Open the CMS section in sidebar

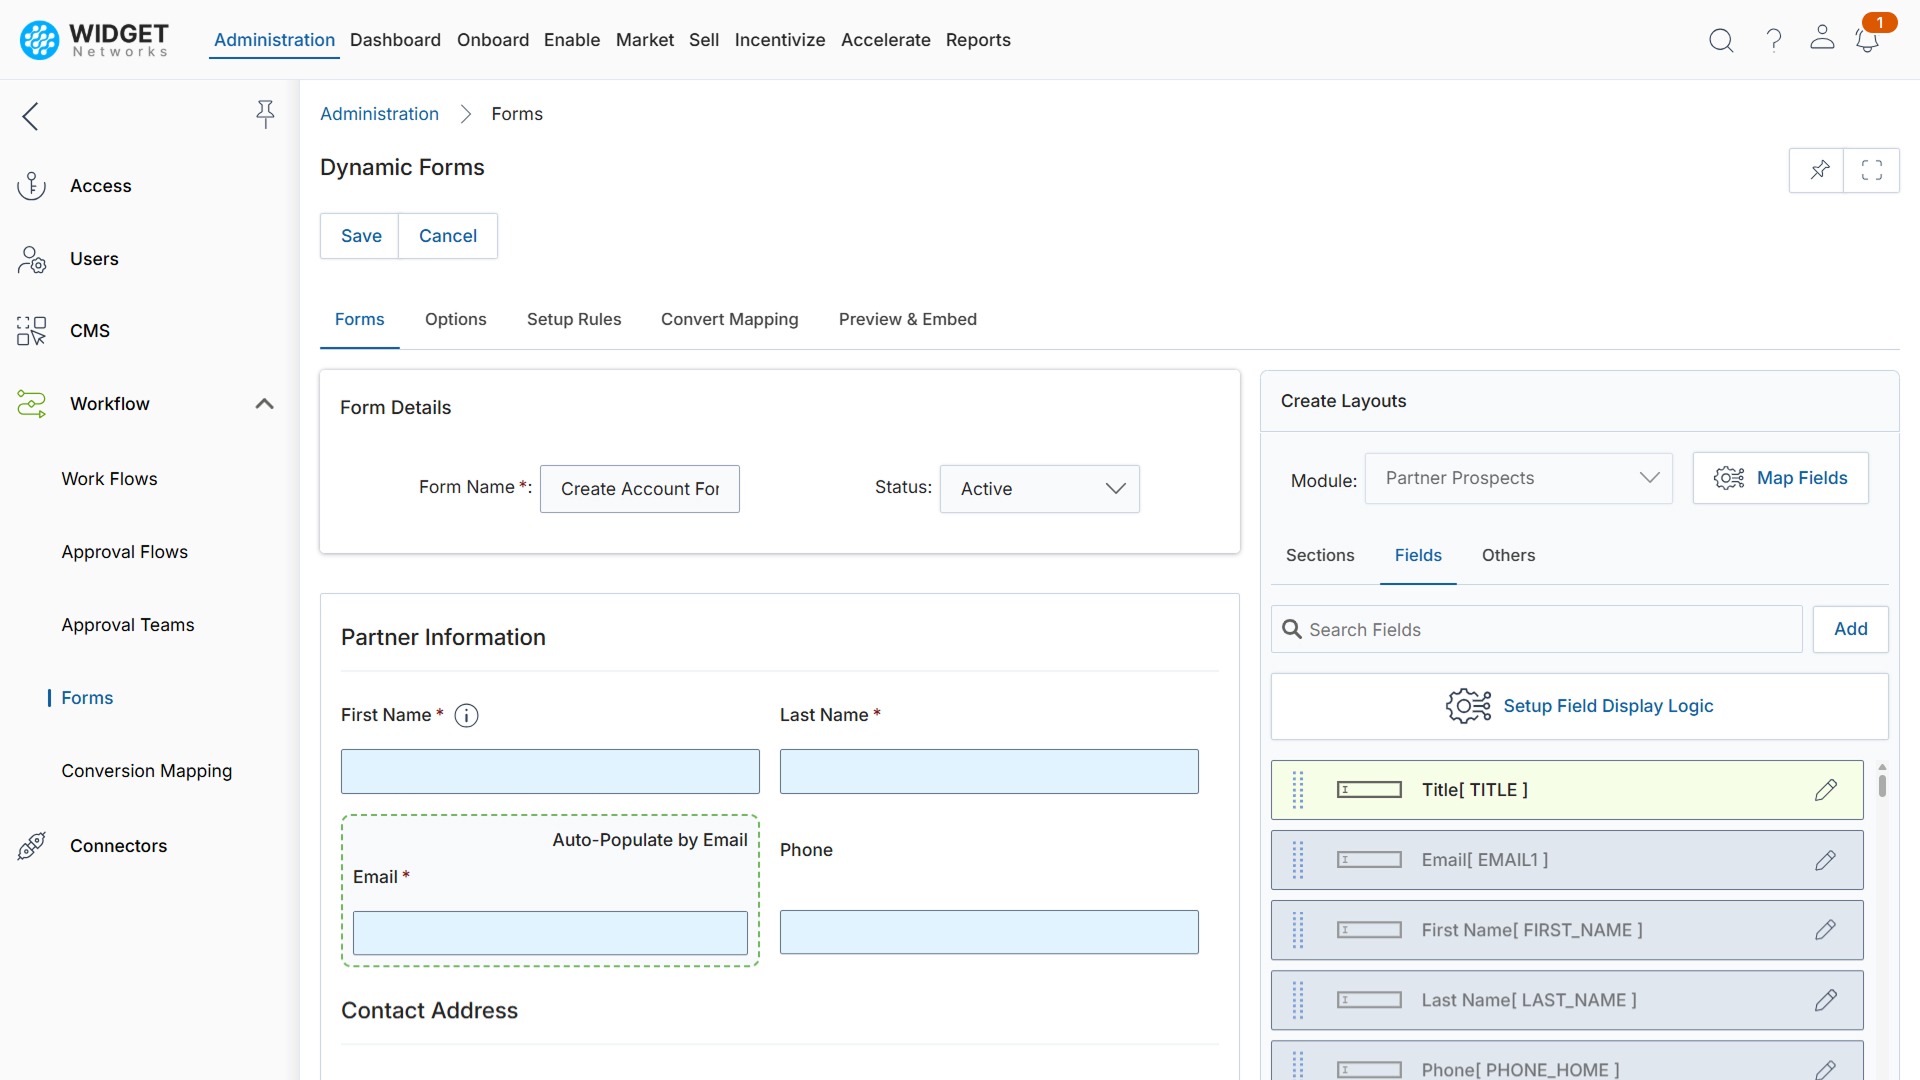click(x=89, y=331)
